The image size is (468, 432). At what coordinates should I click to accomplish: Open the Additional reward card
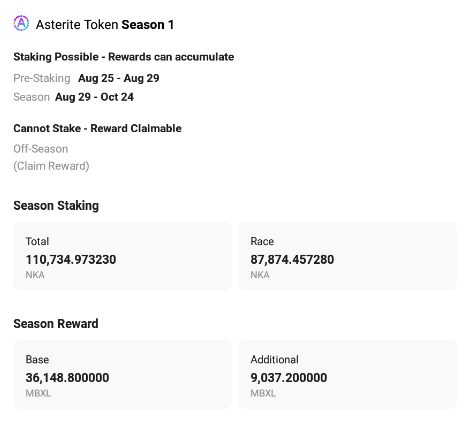tap(347, 374)
